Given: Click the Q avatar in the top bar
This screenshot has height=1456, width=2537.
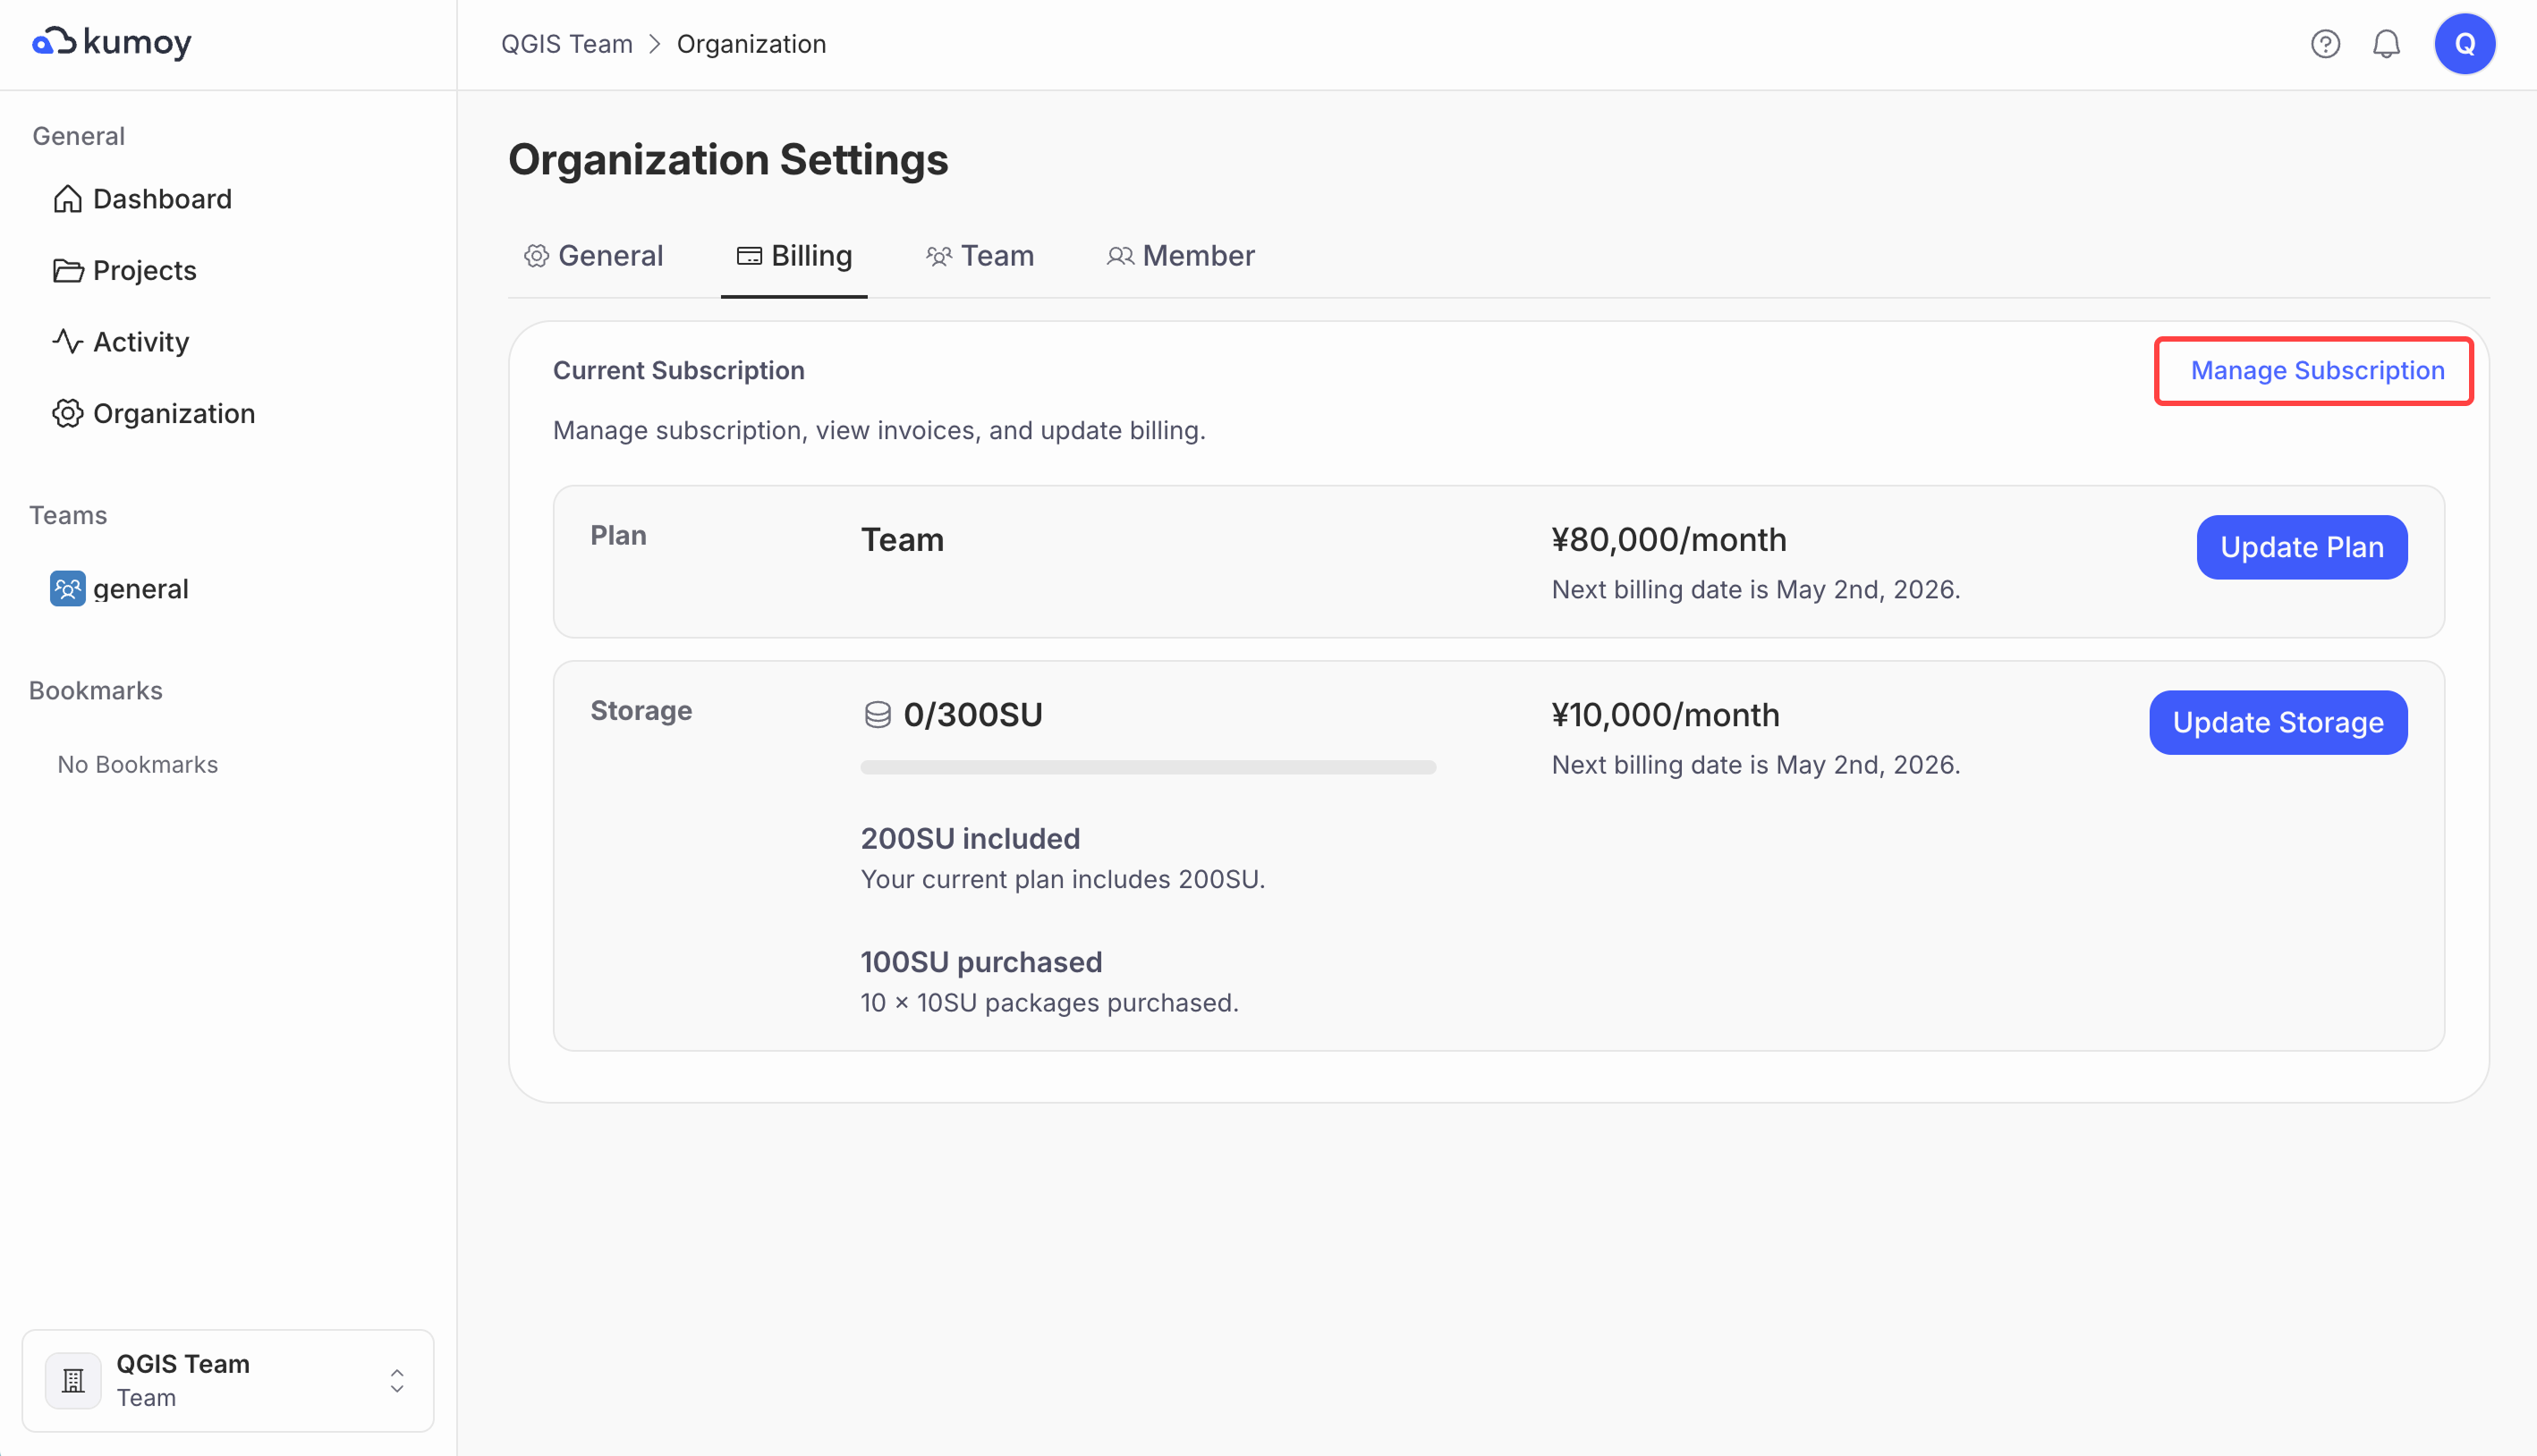Looking at the screenshot, I should tap(2464, 43).
